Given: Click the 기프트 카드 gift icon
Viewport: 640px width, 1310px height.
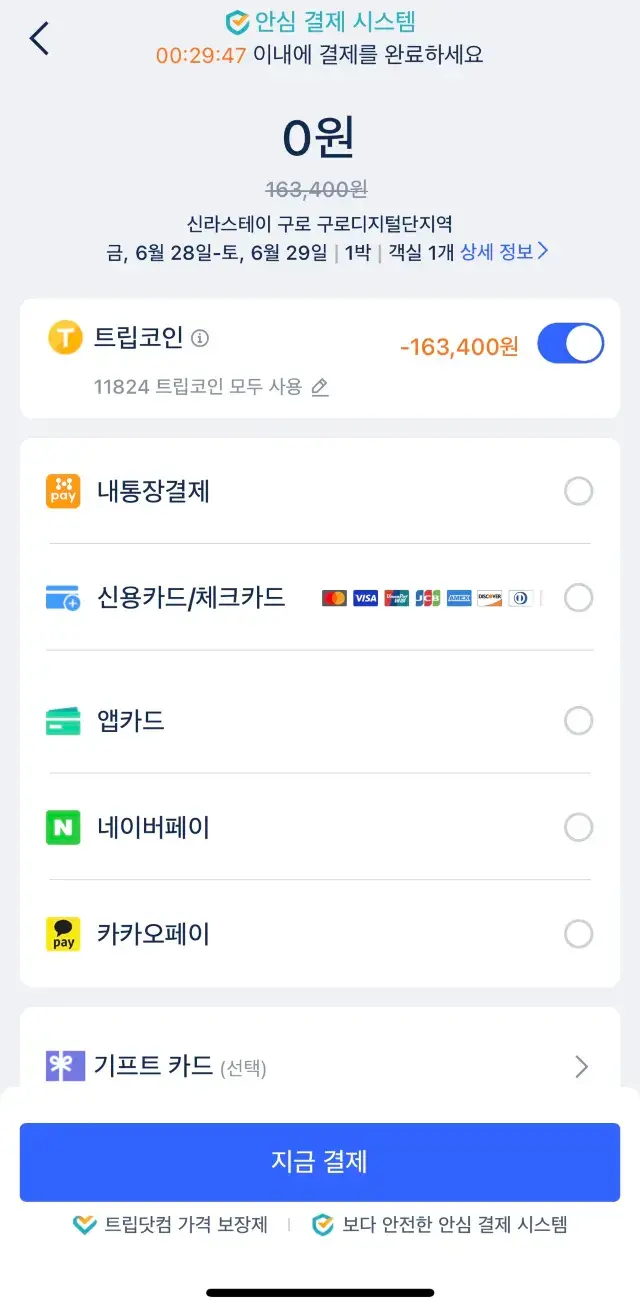Looking at the screenshot, I should coord(62,1067).
